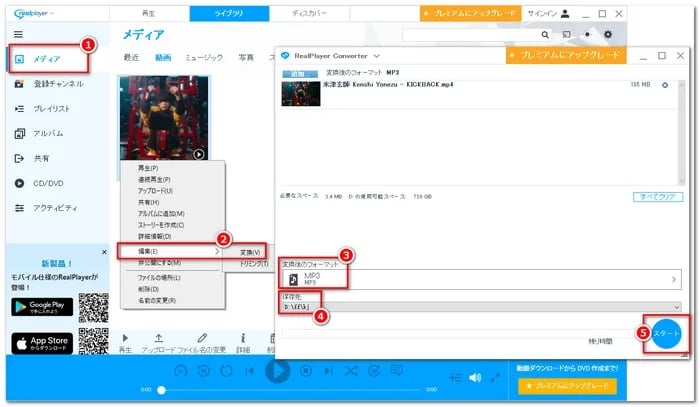Select the ミュージック filter tab
Image resolution: width=700 pixels, height=407 pixels.
[x=204, y=58]
